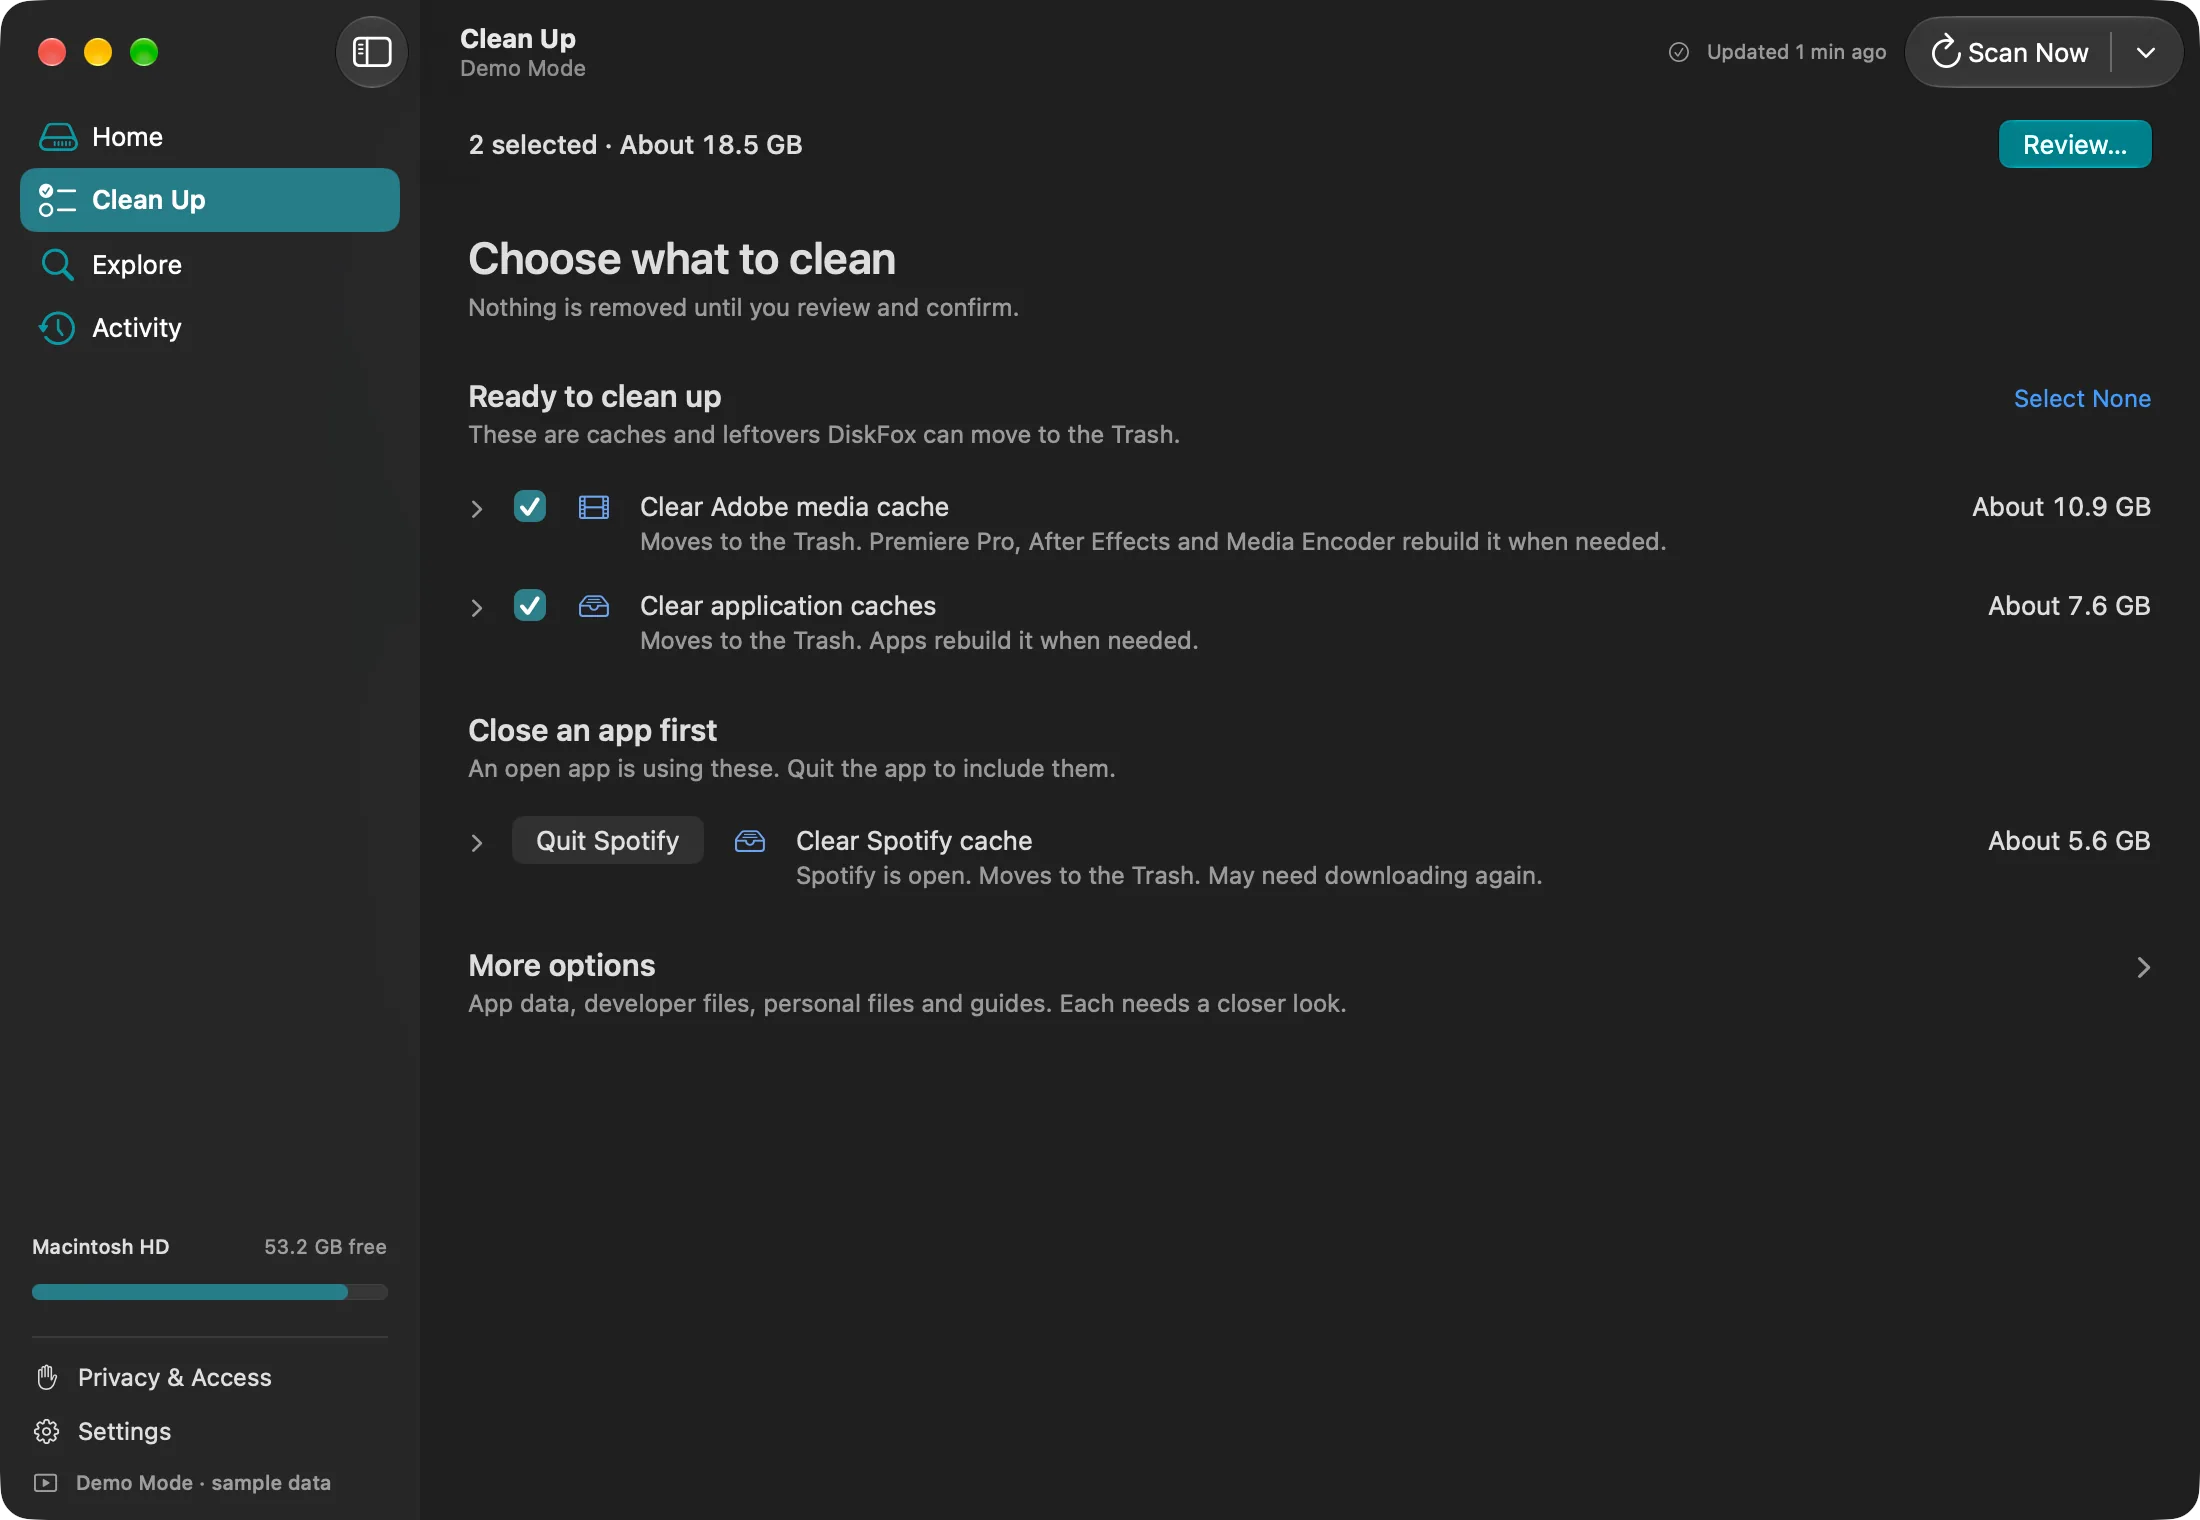Click Scan Now text
The image size is (2200, 1520).
click(x=2028, y=52)
